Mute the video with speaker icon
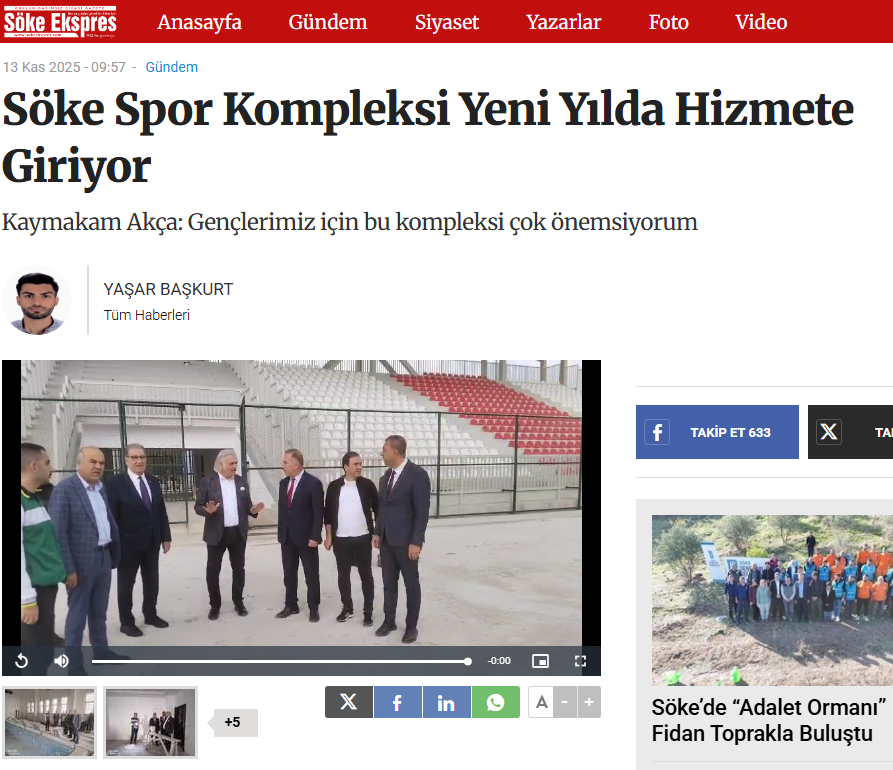 point(62,661)
